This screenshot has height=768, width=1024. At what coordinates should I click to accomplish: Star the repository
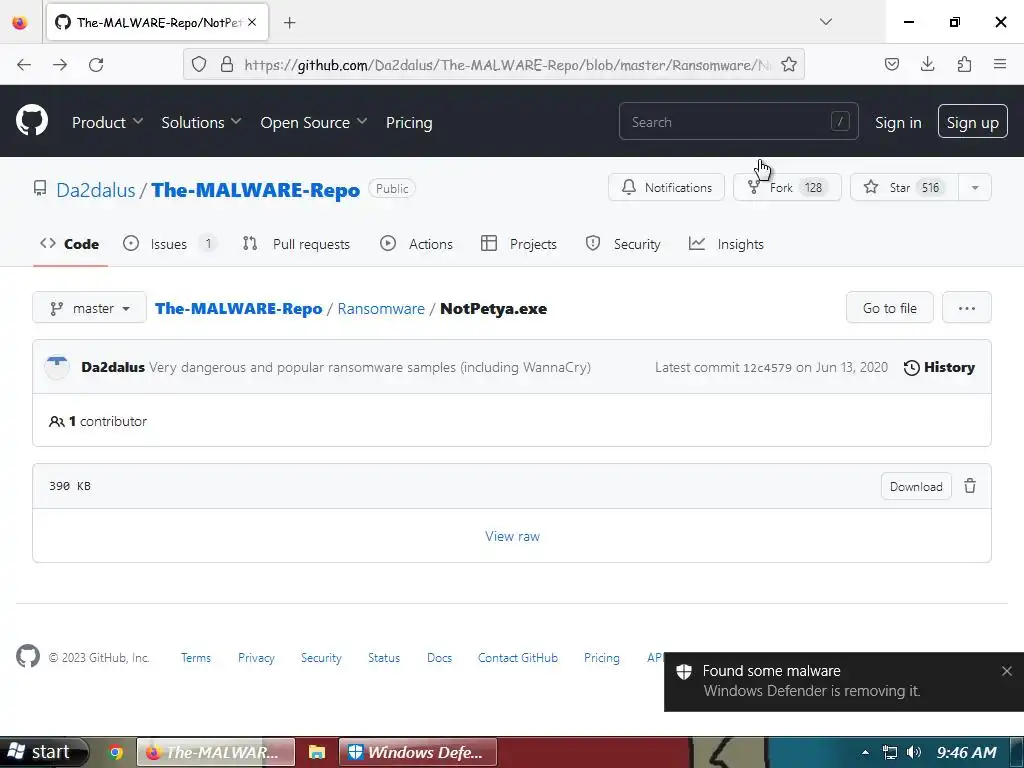[x=904, y=187]
